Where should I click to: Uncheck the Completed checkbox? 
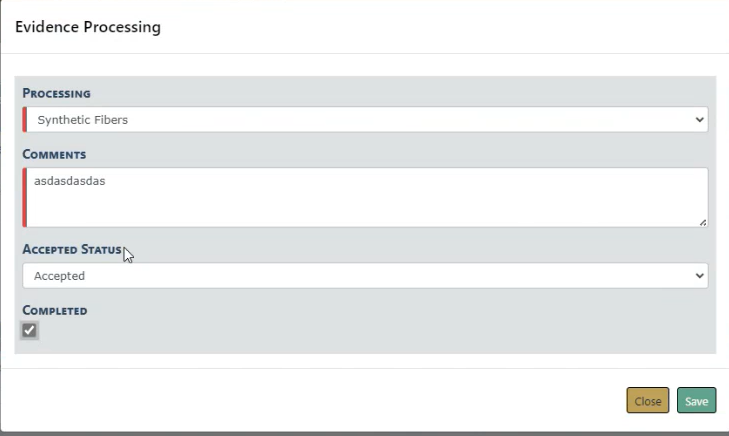click(30, 330)
